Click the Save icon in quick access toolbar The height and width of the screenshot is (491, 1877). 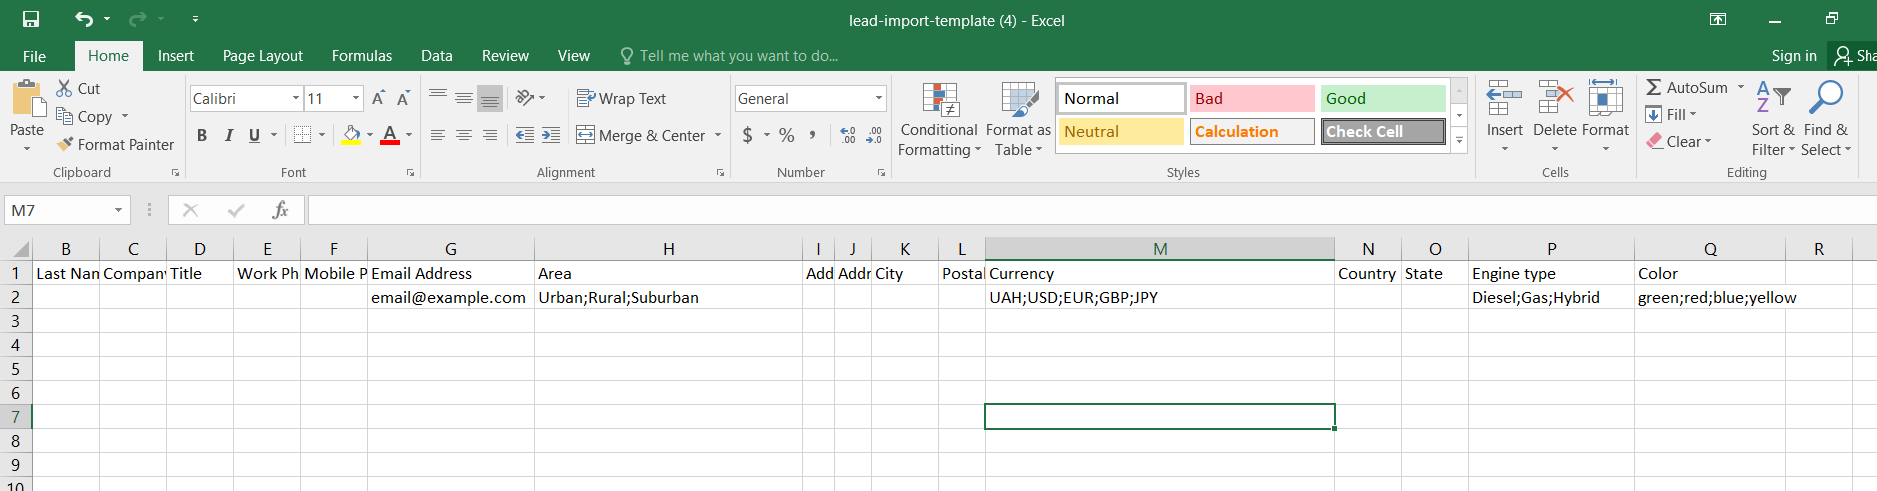[x=31, y=19]
